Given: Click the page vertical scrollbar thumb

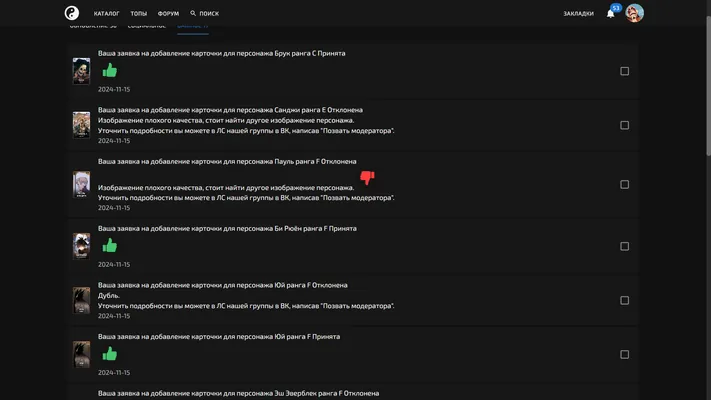Looking at the screenshot, I should (708, 86).
